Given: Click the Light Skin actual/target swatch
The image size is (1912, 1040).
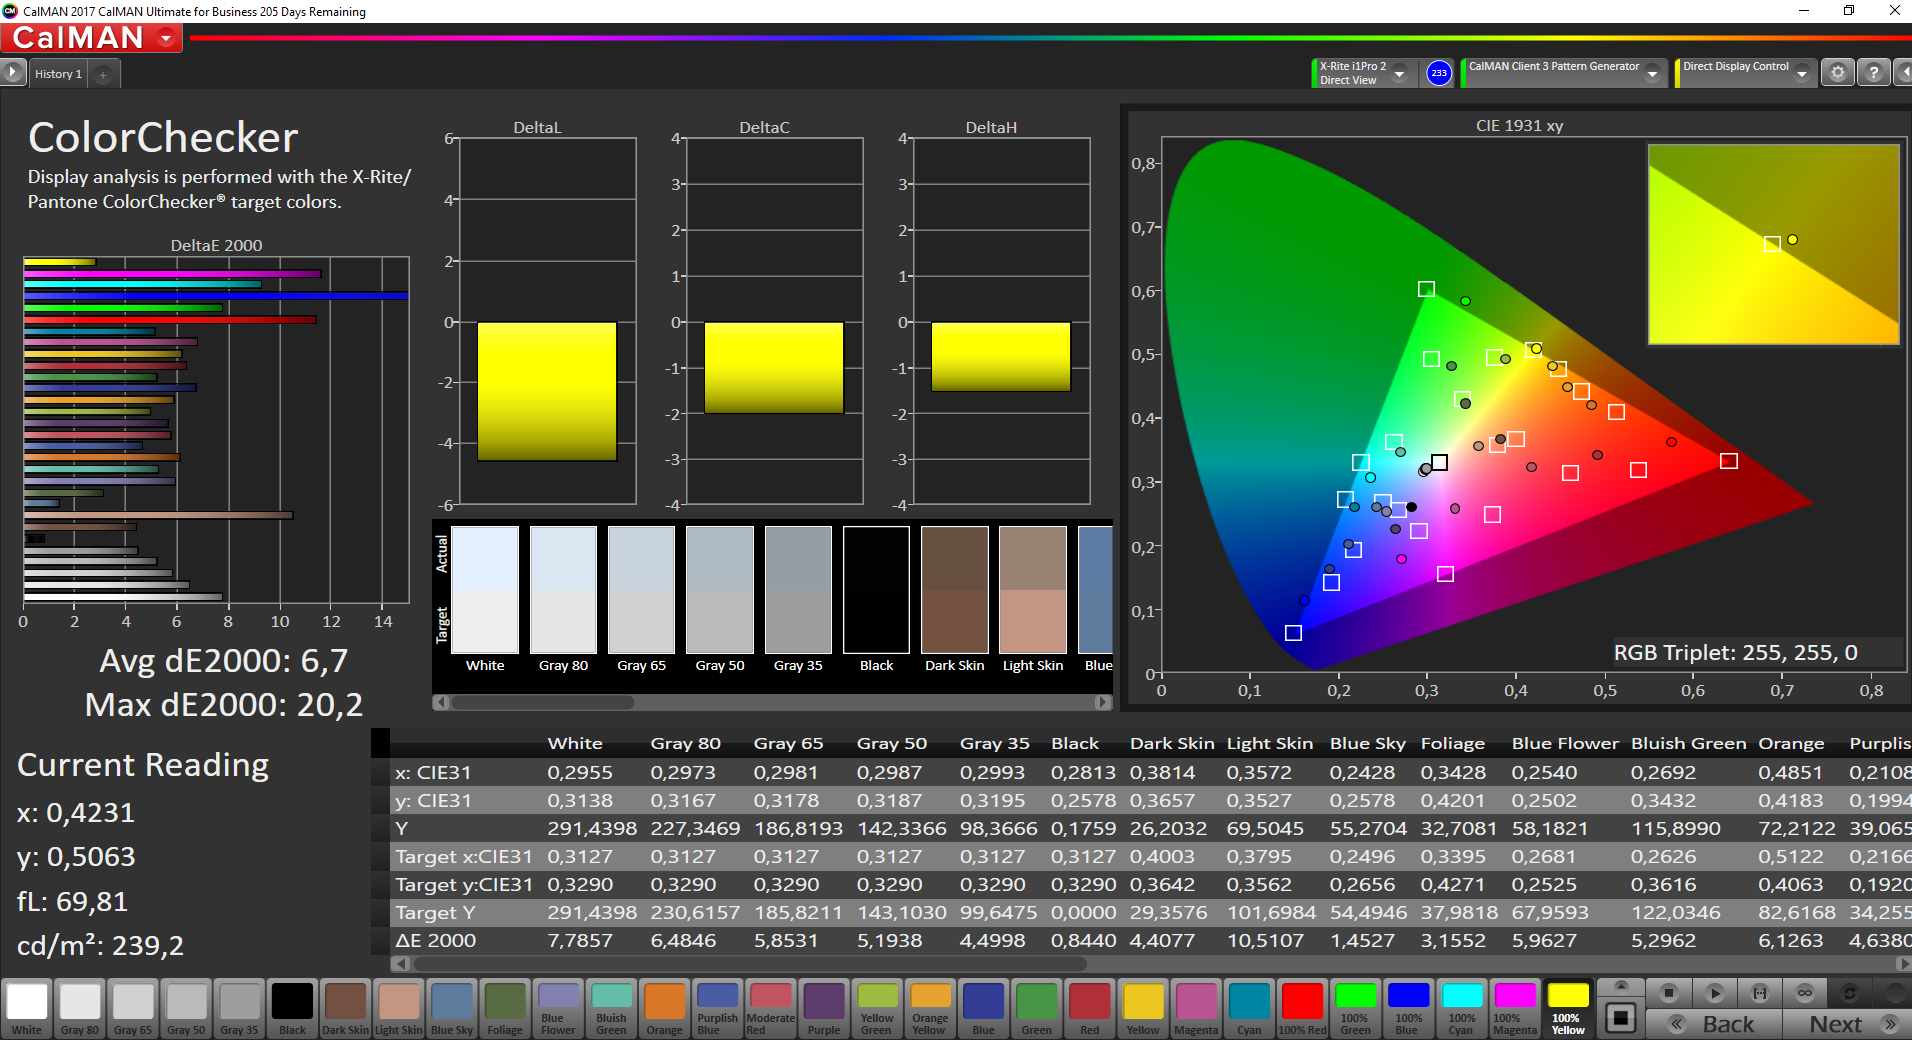Looking at the screenshot, I should point(1033,590).
